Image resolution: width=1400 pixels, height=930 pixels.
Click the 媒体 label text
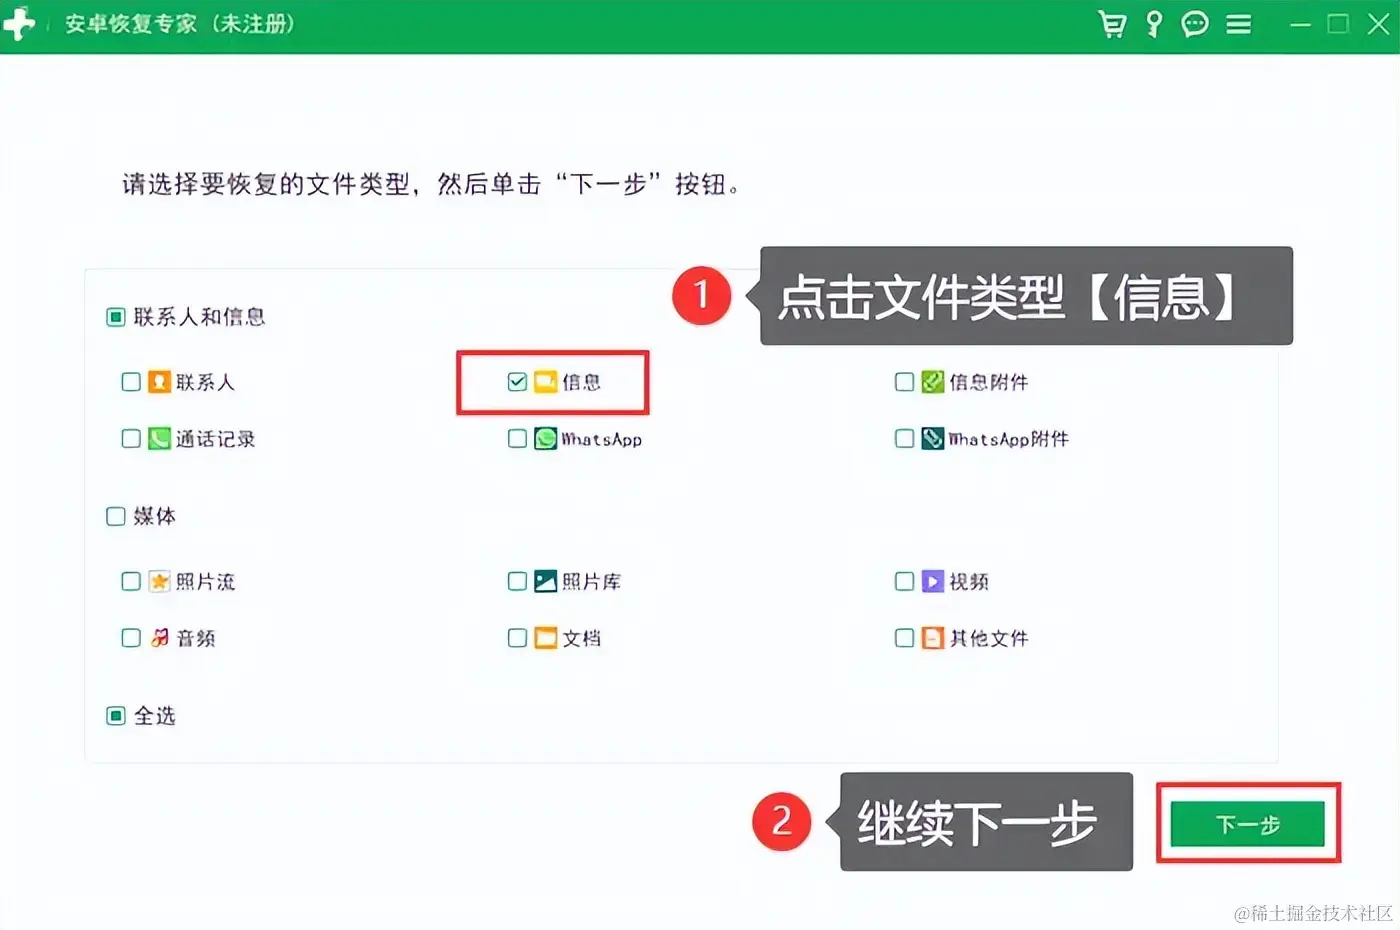tap(155, 516)
